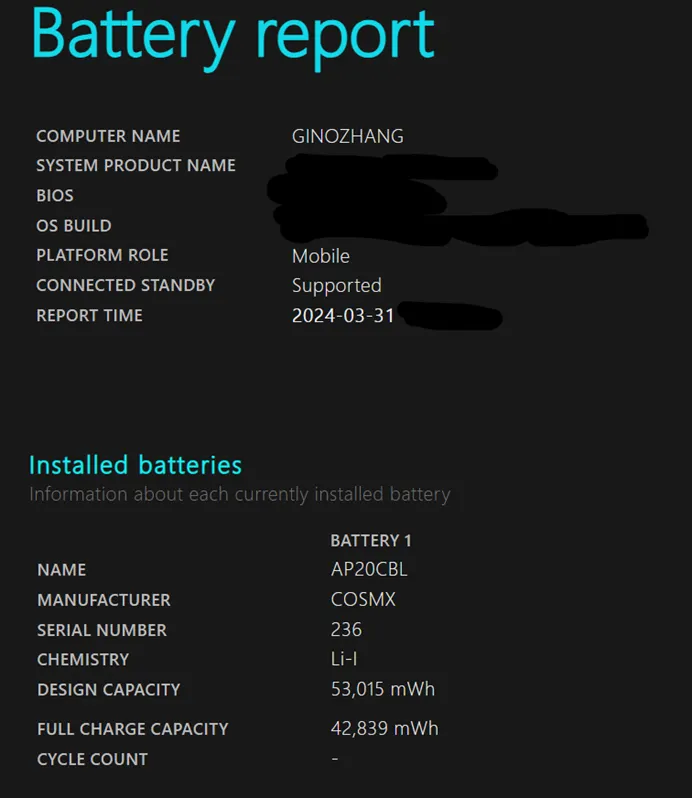Click the Battery report title heading

tap(232, 34)
